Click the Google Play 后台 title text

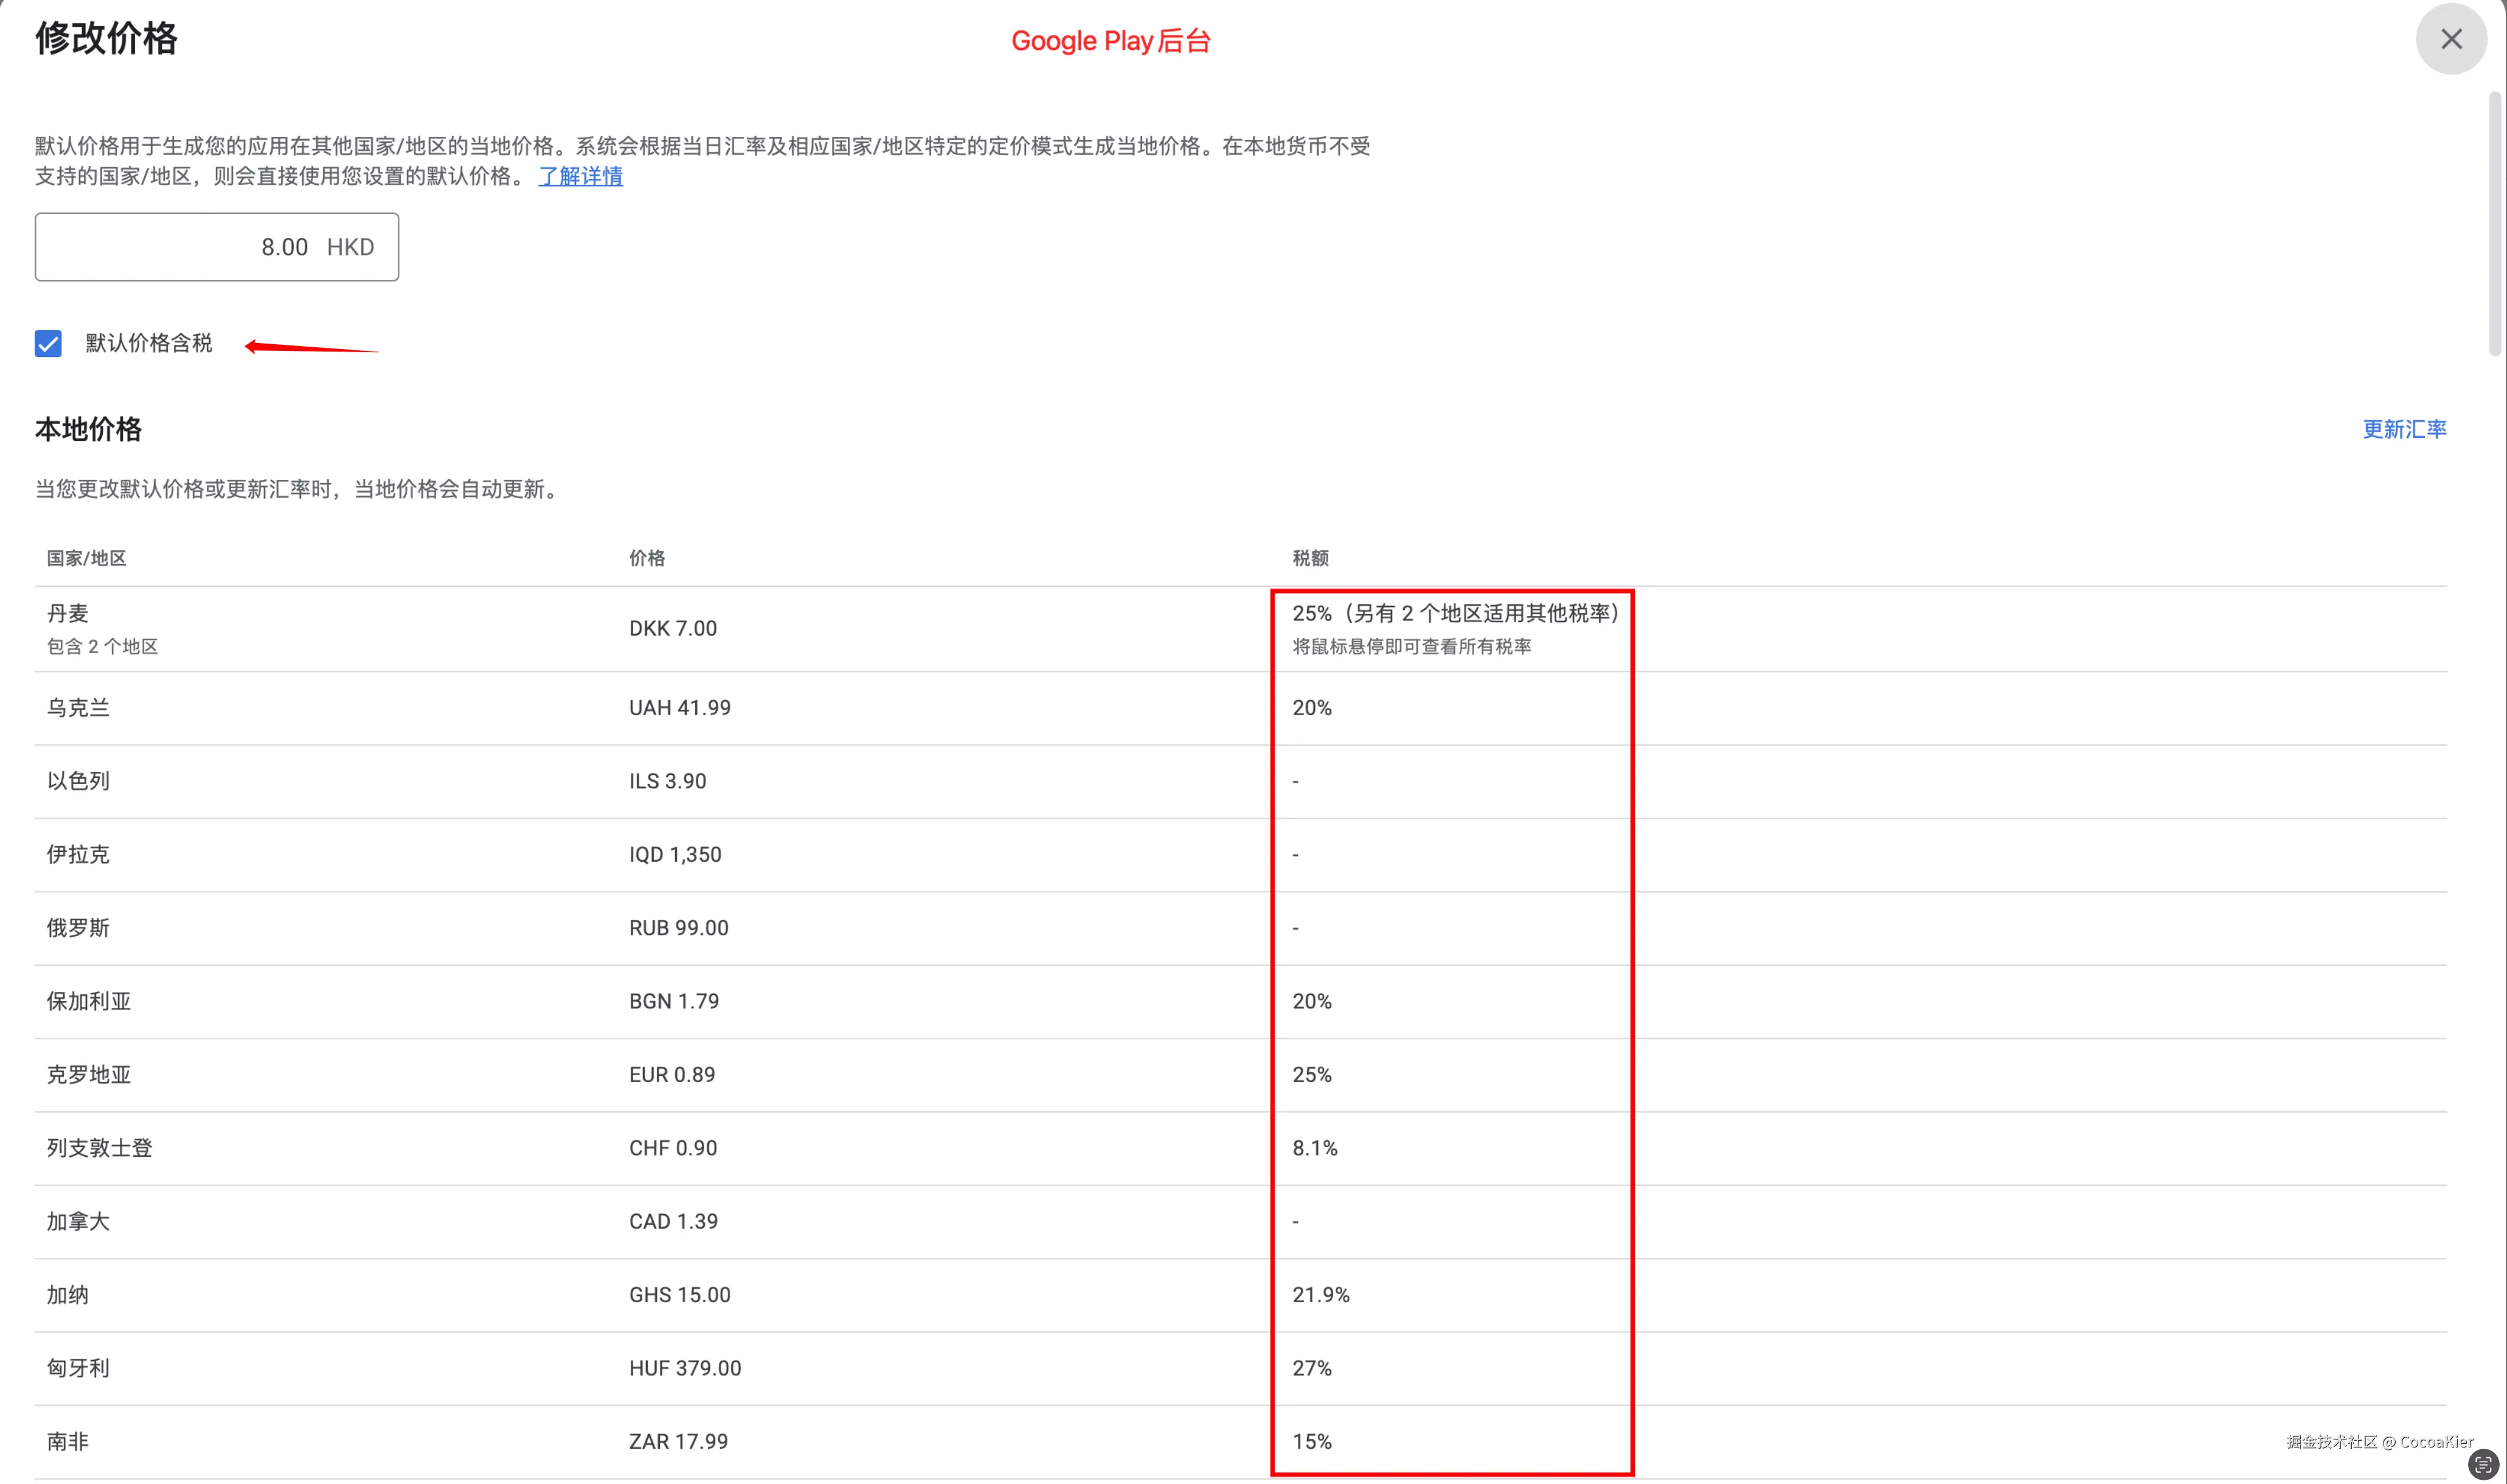(x=1111, y=41)
